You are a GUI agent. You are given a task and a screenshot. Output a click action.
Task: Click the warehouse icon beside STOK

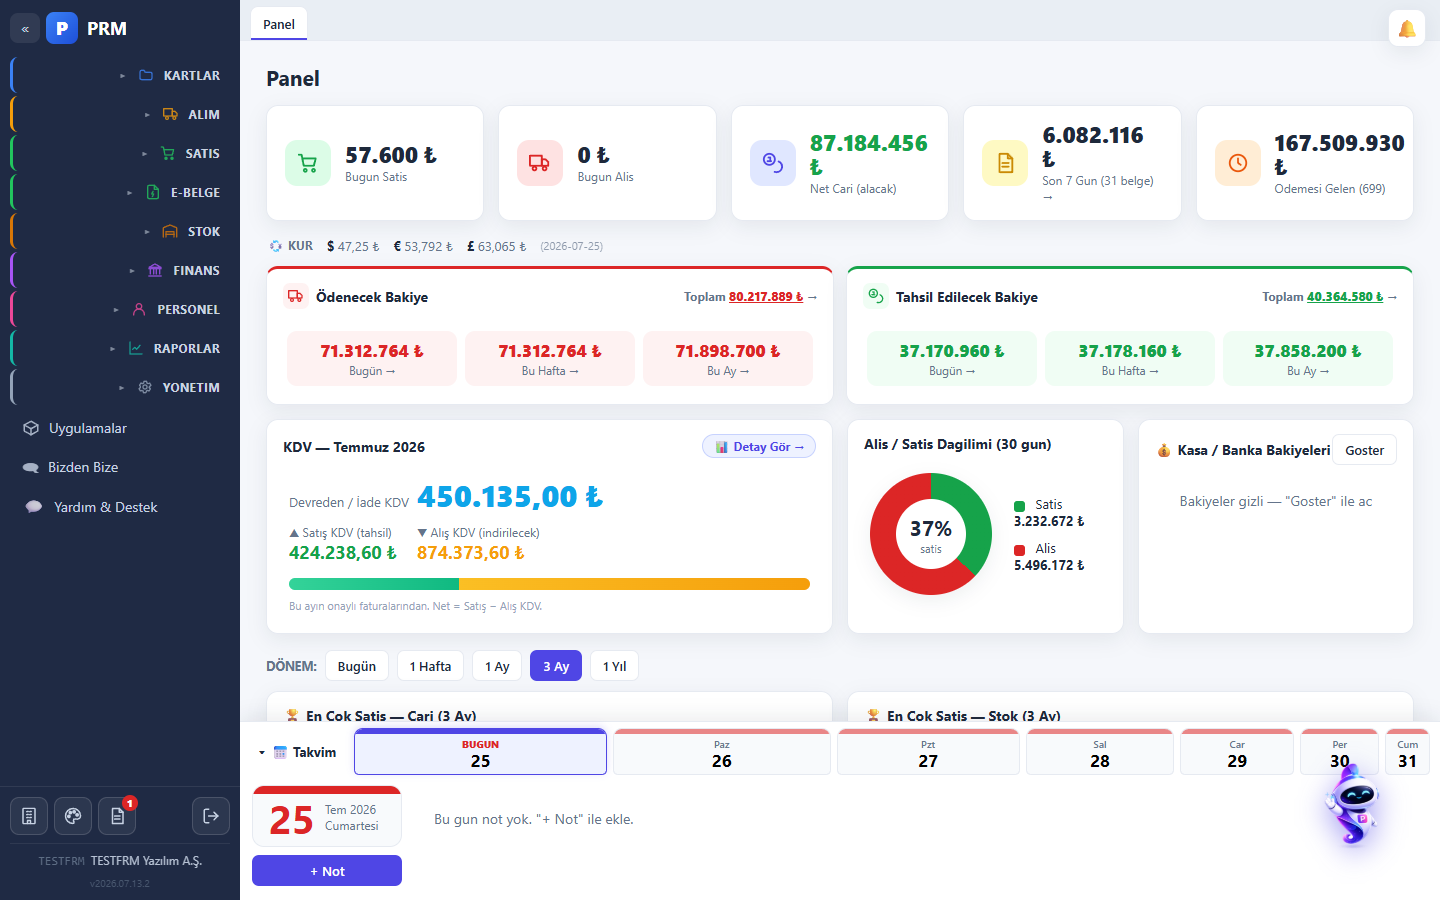170,231
